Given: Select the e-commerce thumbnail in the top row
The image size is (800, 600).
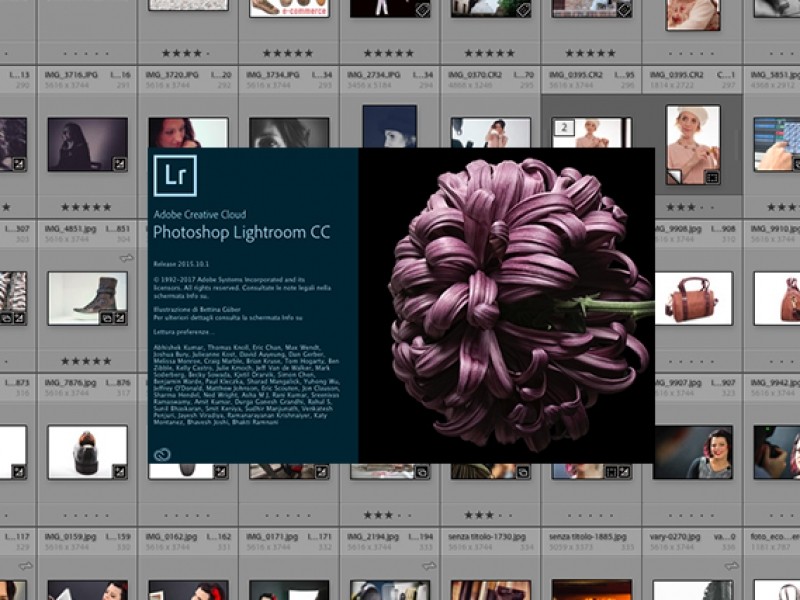Looking at the screenshot, I should click(x=289, y=8).
